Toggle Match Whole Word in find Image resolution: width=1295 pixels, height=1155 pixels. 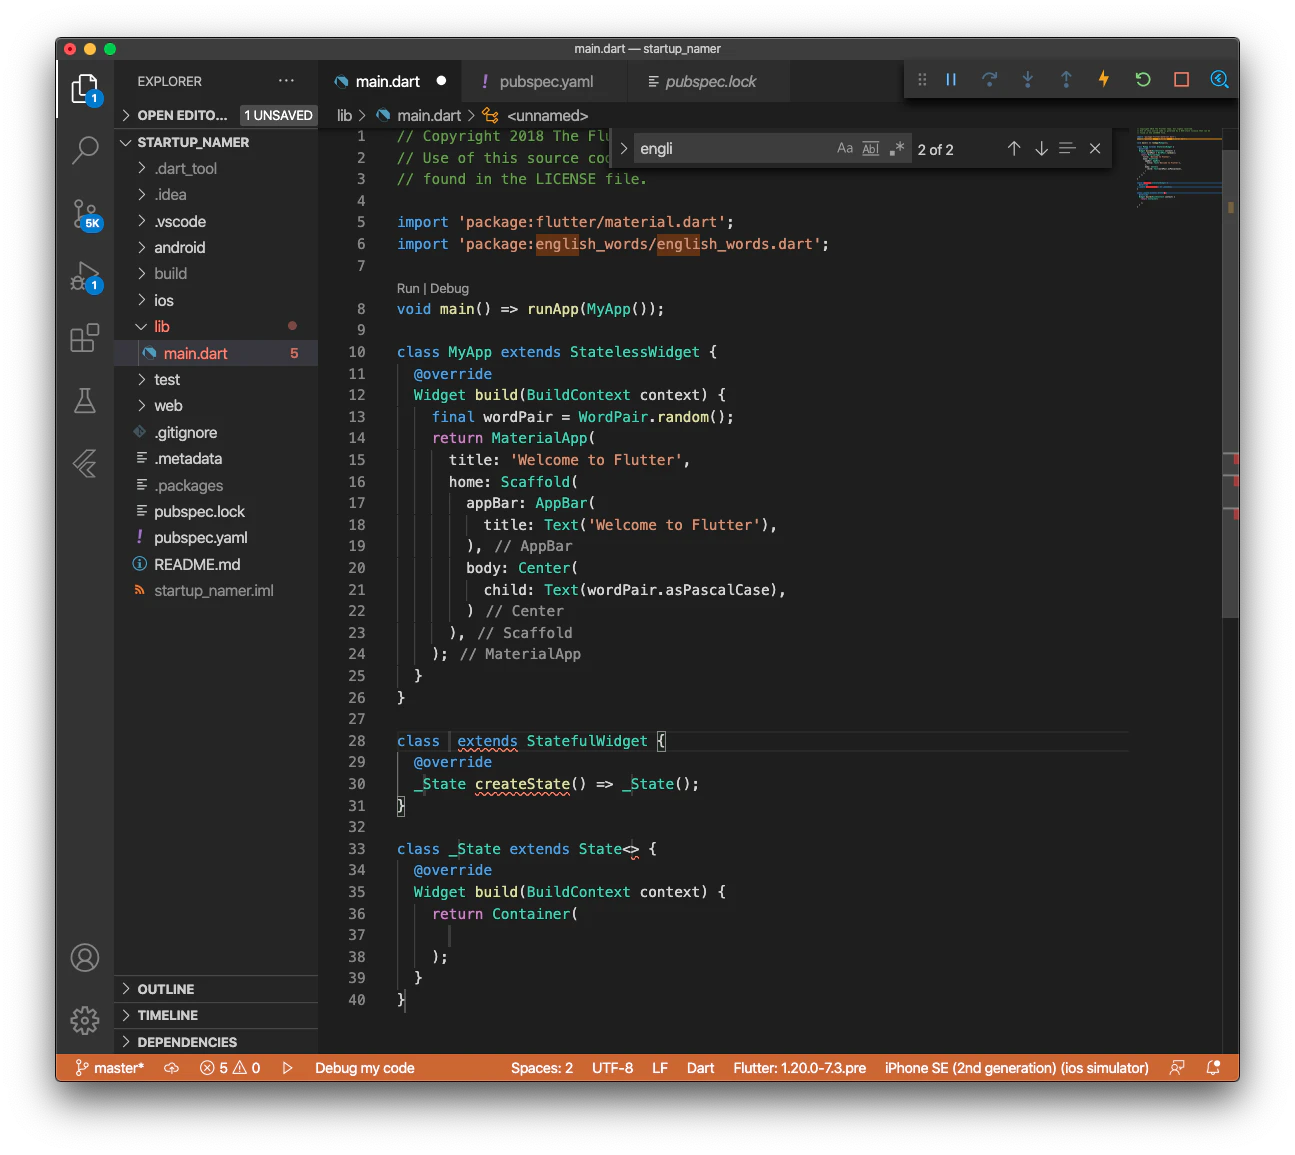[x=871, y=149]
